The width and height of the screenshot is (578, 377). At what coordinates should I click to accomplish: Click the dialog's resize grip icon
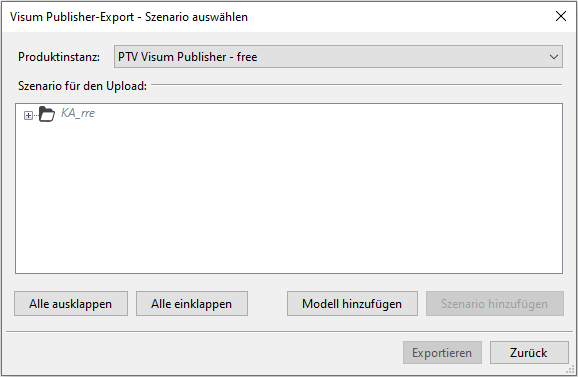click(x=570, y=370)
